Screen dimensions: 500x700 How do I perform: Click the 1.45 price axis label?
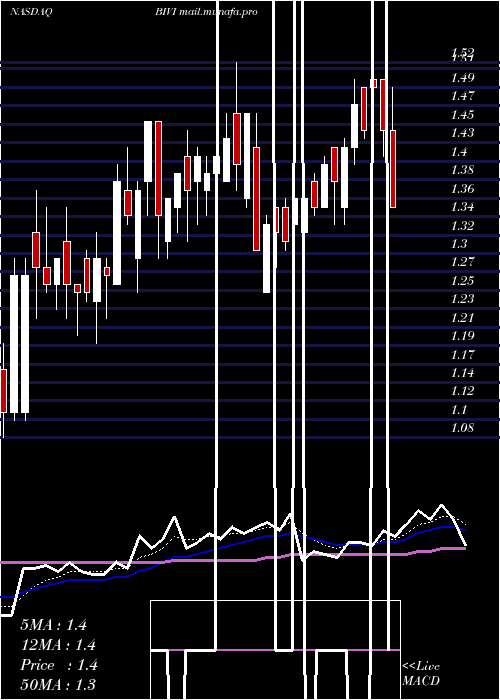(462, 115)
